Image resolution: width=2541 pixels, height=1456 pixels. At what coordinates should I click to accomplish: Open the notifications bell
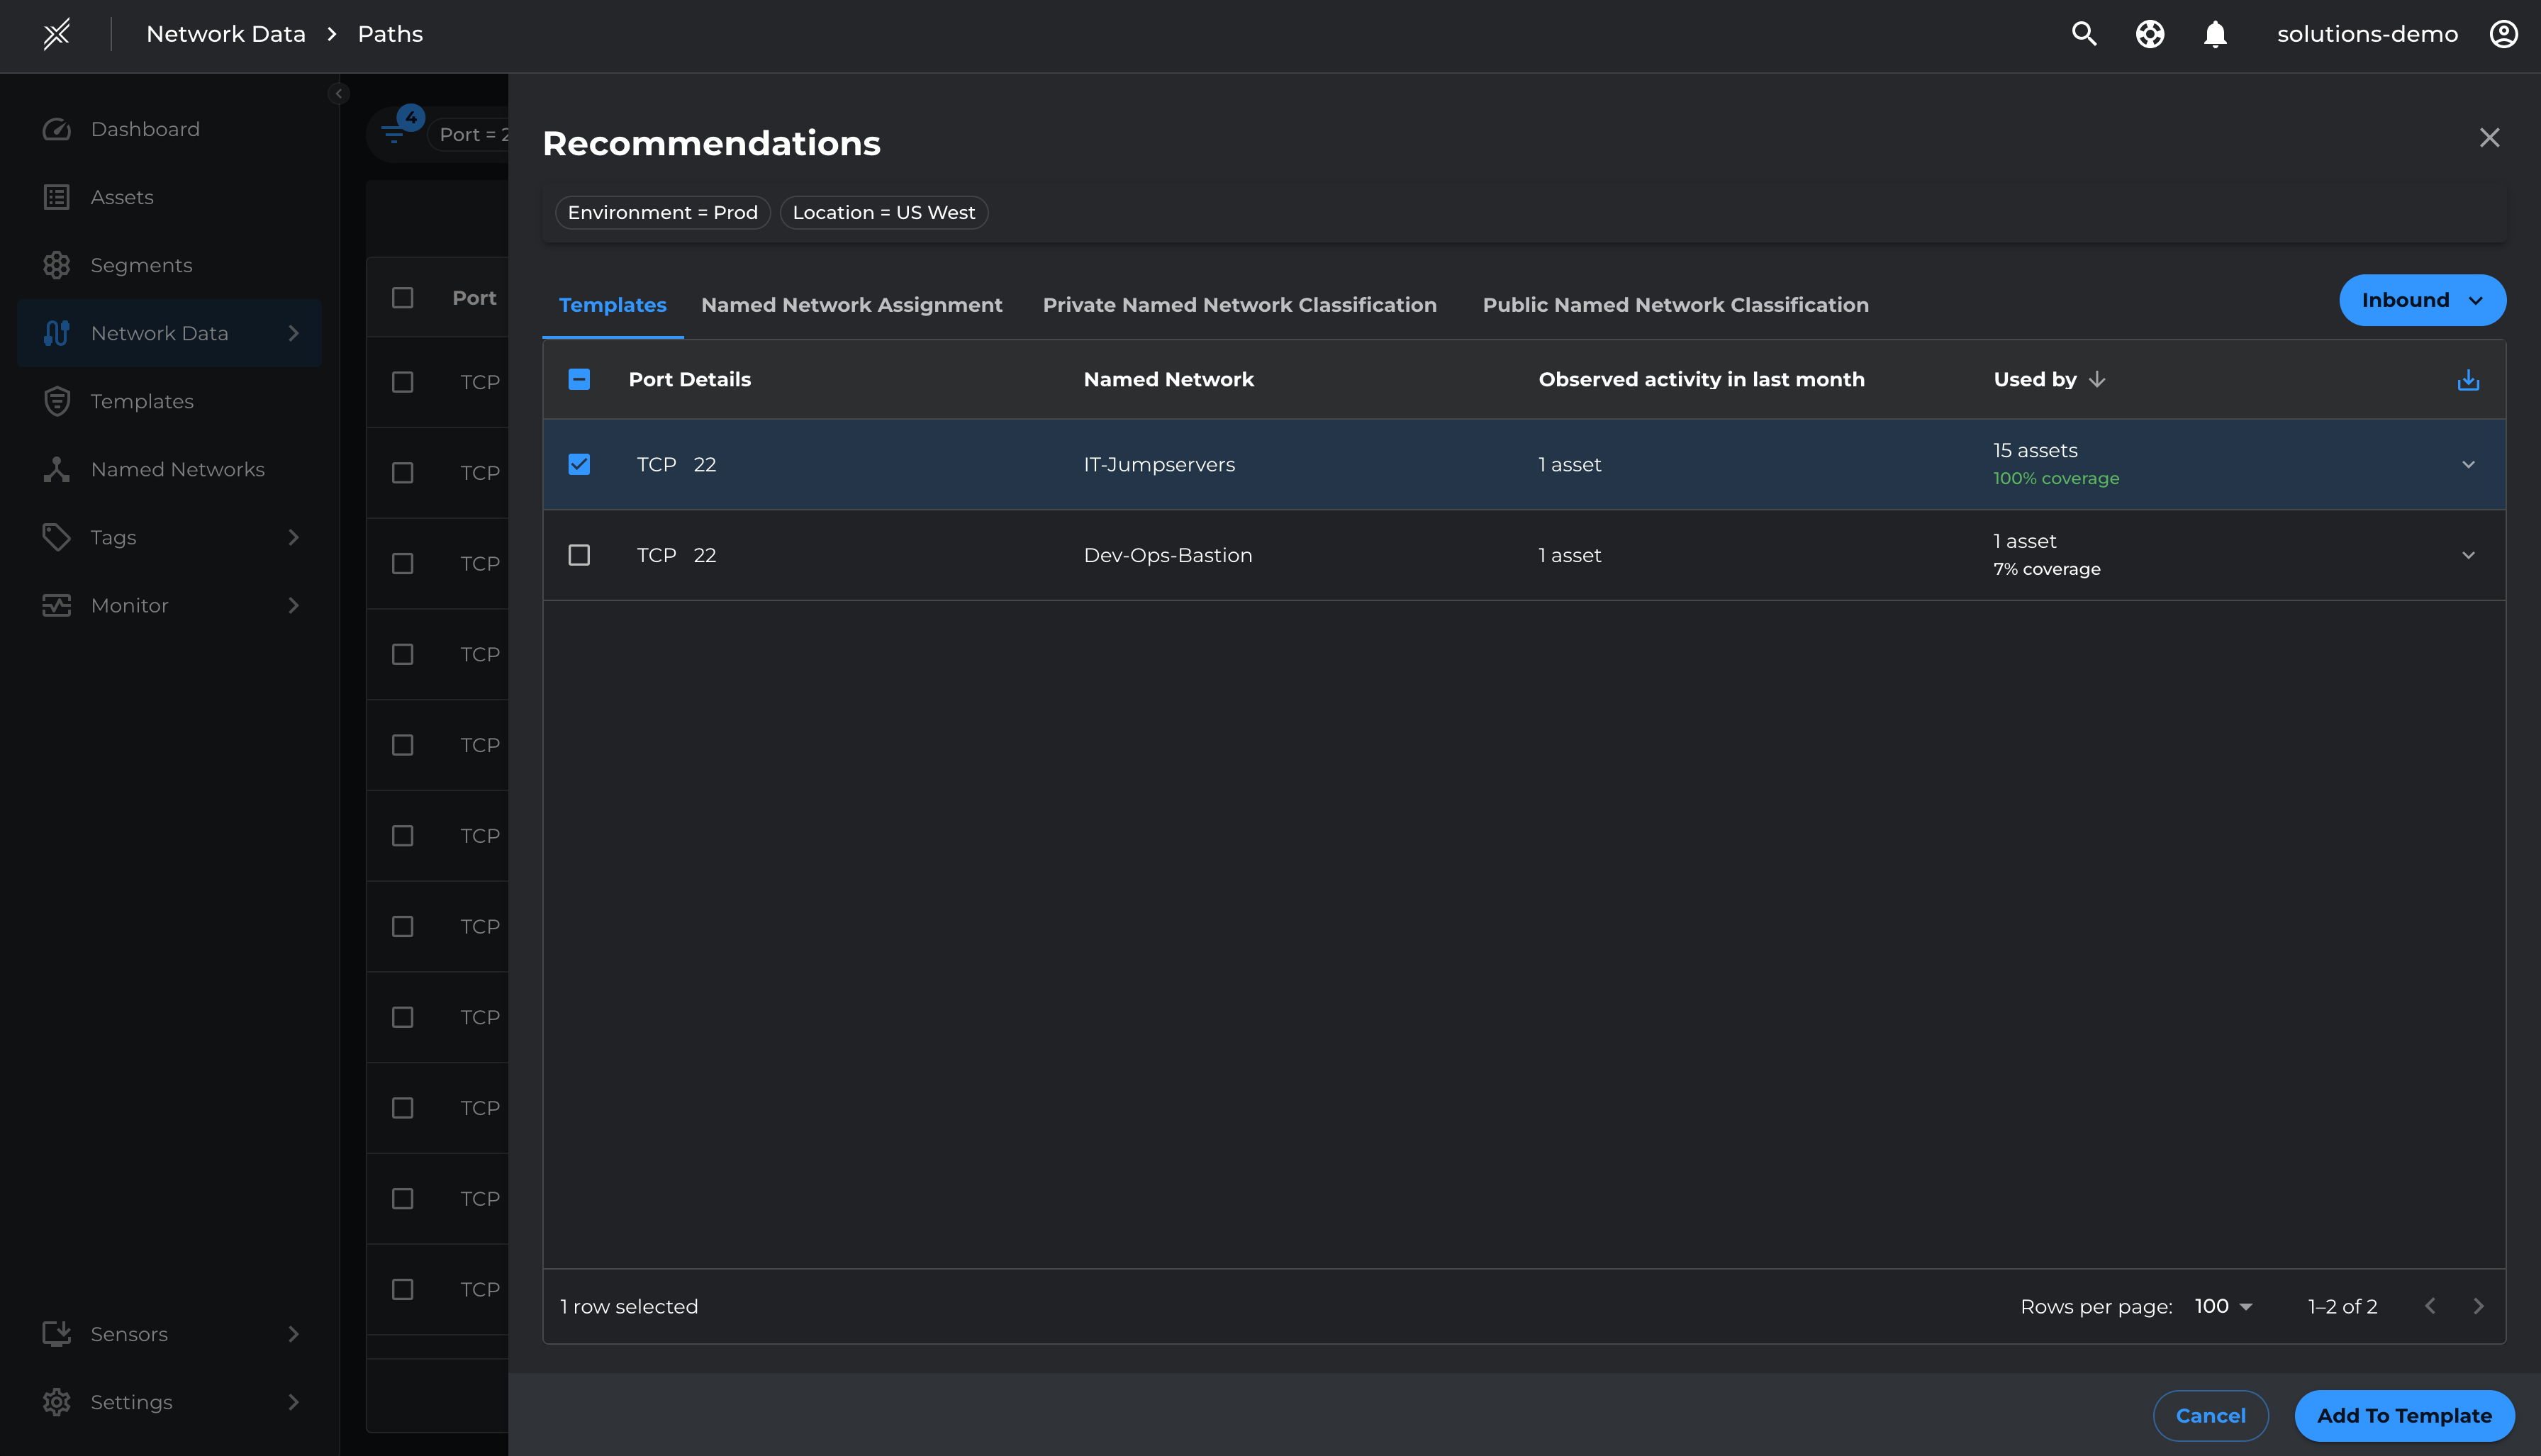point(2215,34)
